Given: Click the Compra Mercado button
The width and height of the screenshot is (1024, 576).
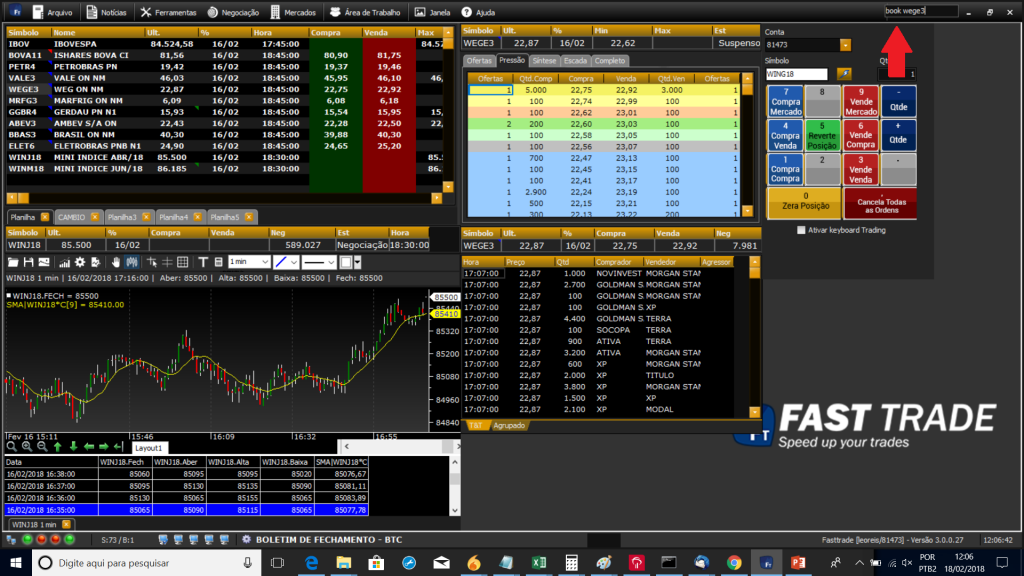Looking at the screenshot, I should 785,102.
